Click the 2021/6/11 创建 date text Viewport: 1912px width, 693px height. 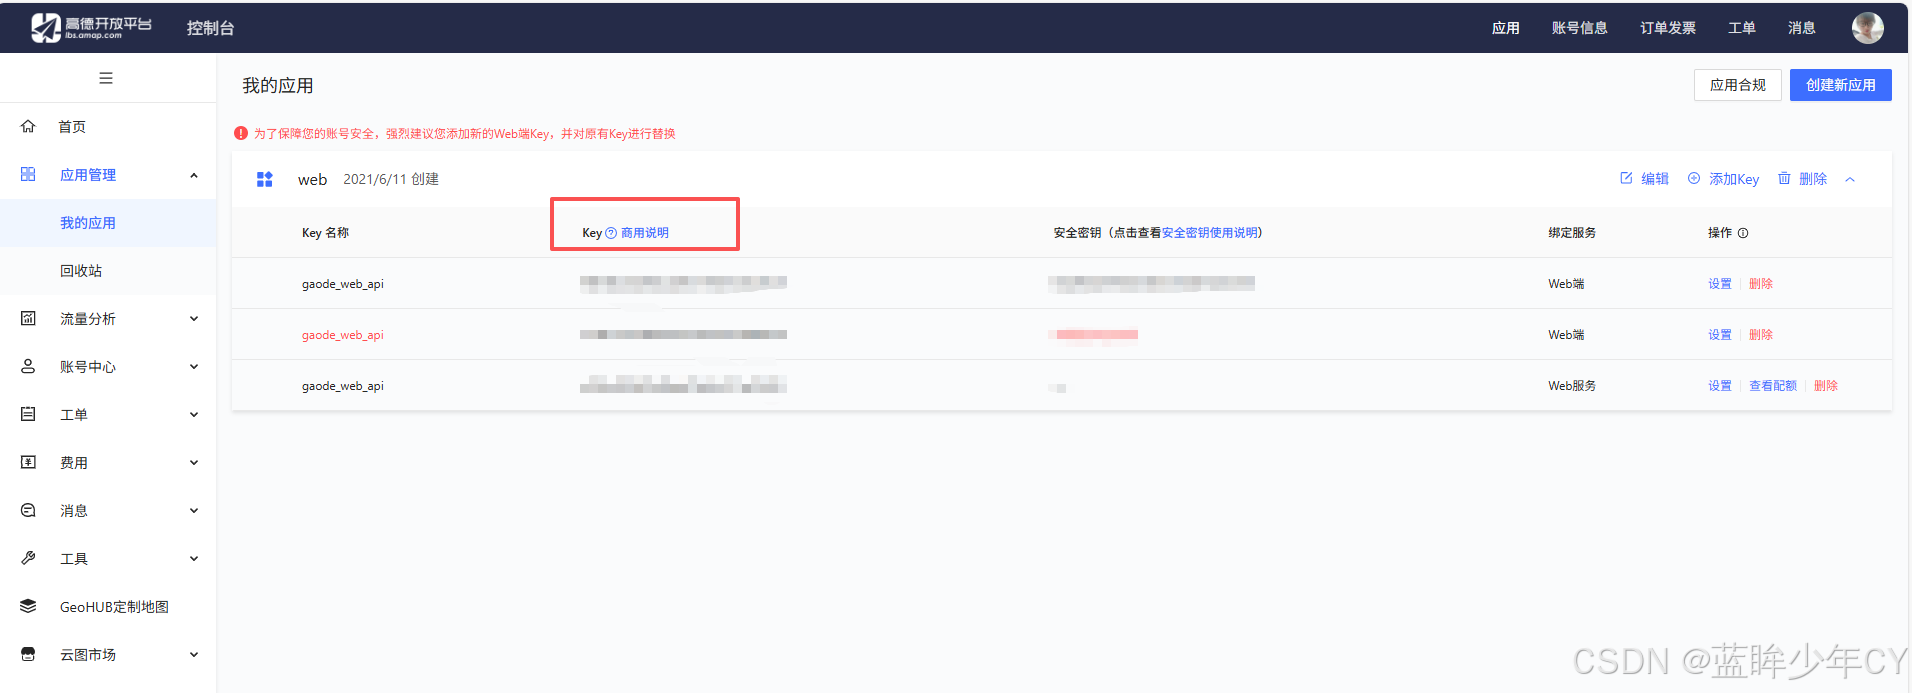coord(391,179)
